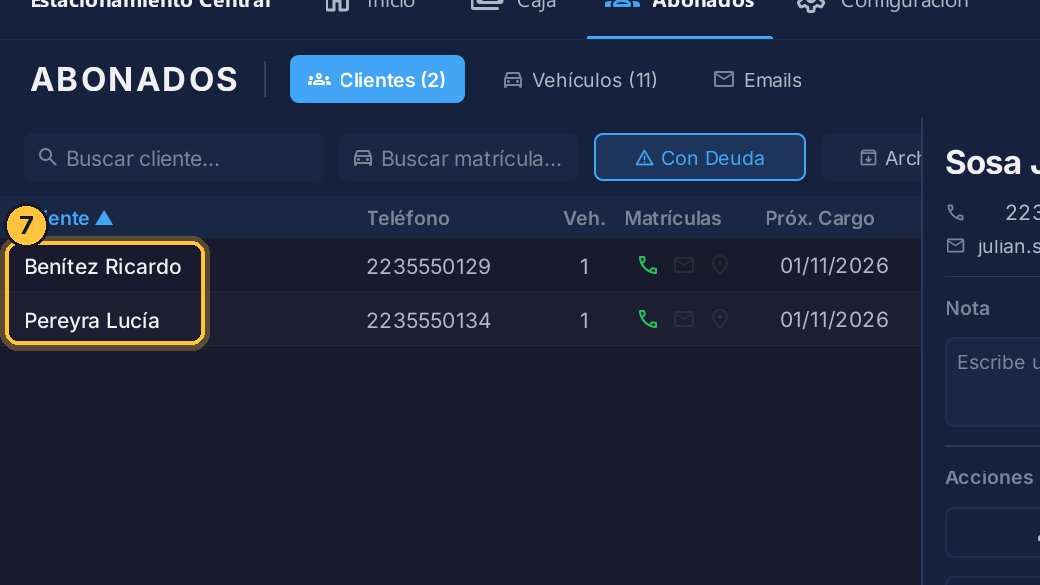Click the Configuración gear icon
This screenshot has width=1040, height=585.
(x=811, y=4)
